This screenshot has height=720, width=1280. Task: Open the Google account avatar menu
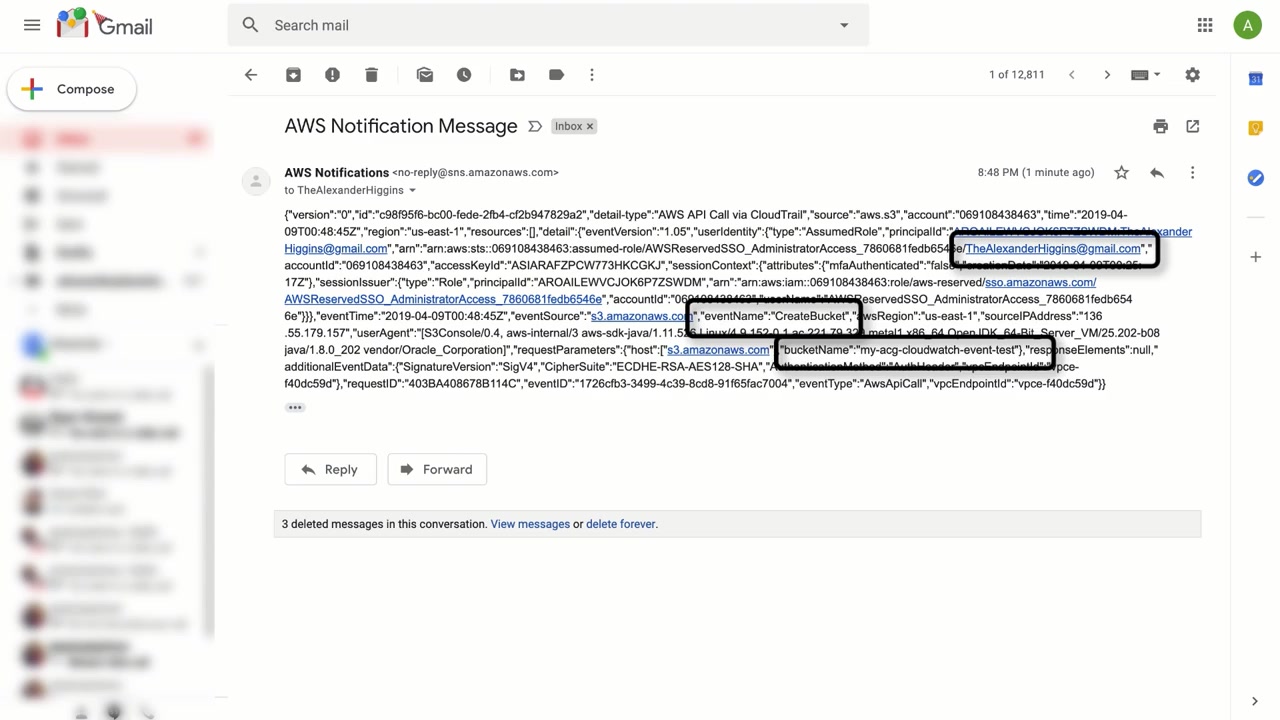point(1247,25)
